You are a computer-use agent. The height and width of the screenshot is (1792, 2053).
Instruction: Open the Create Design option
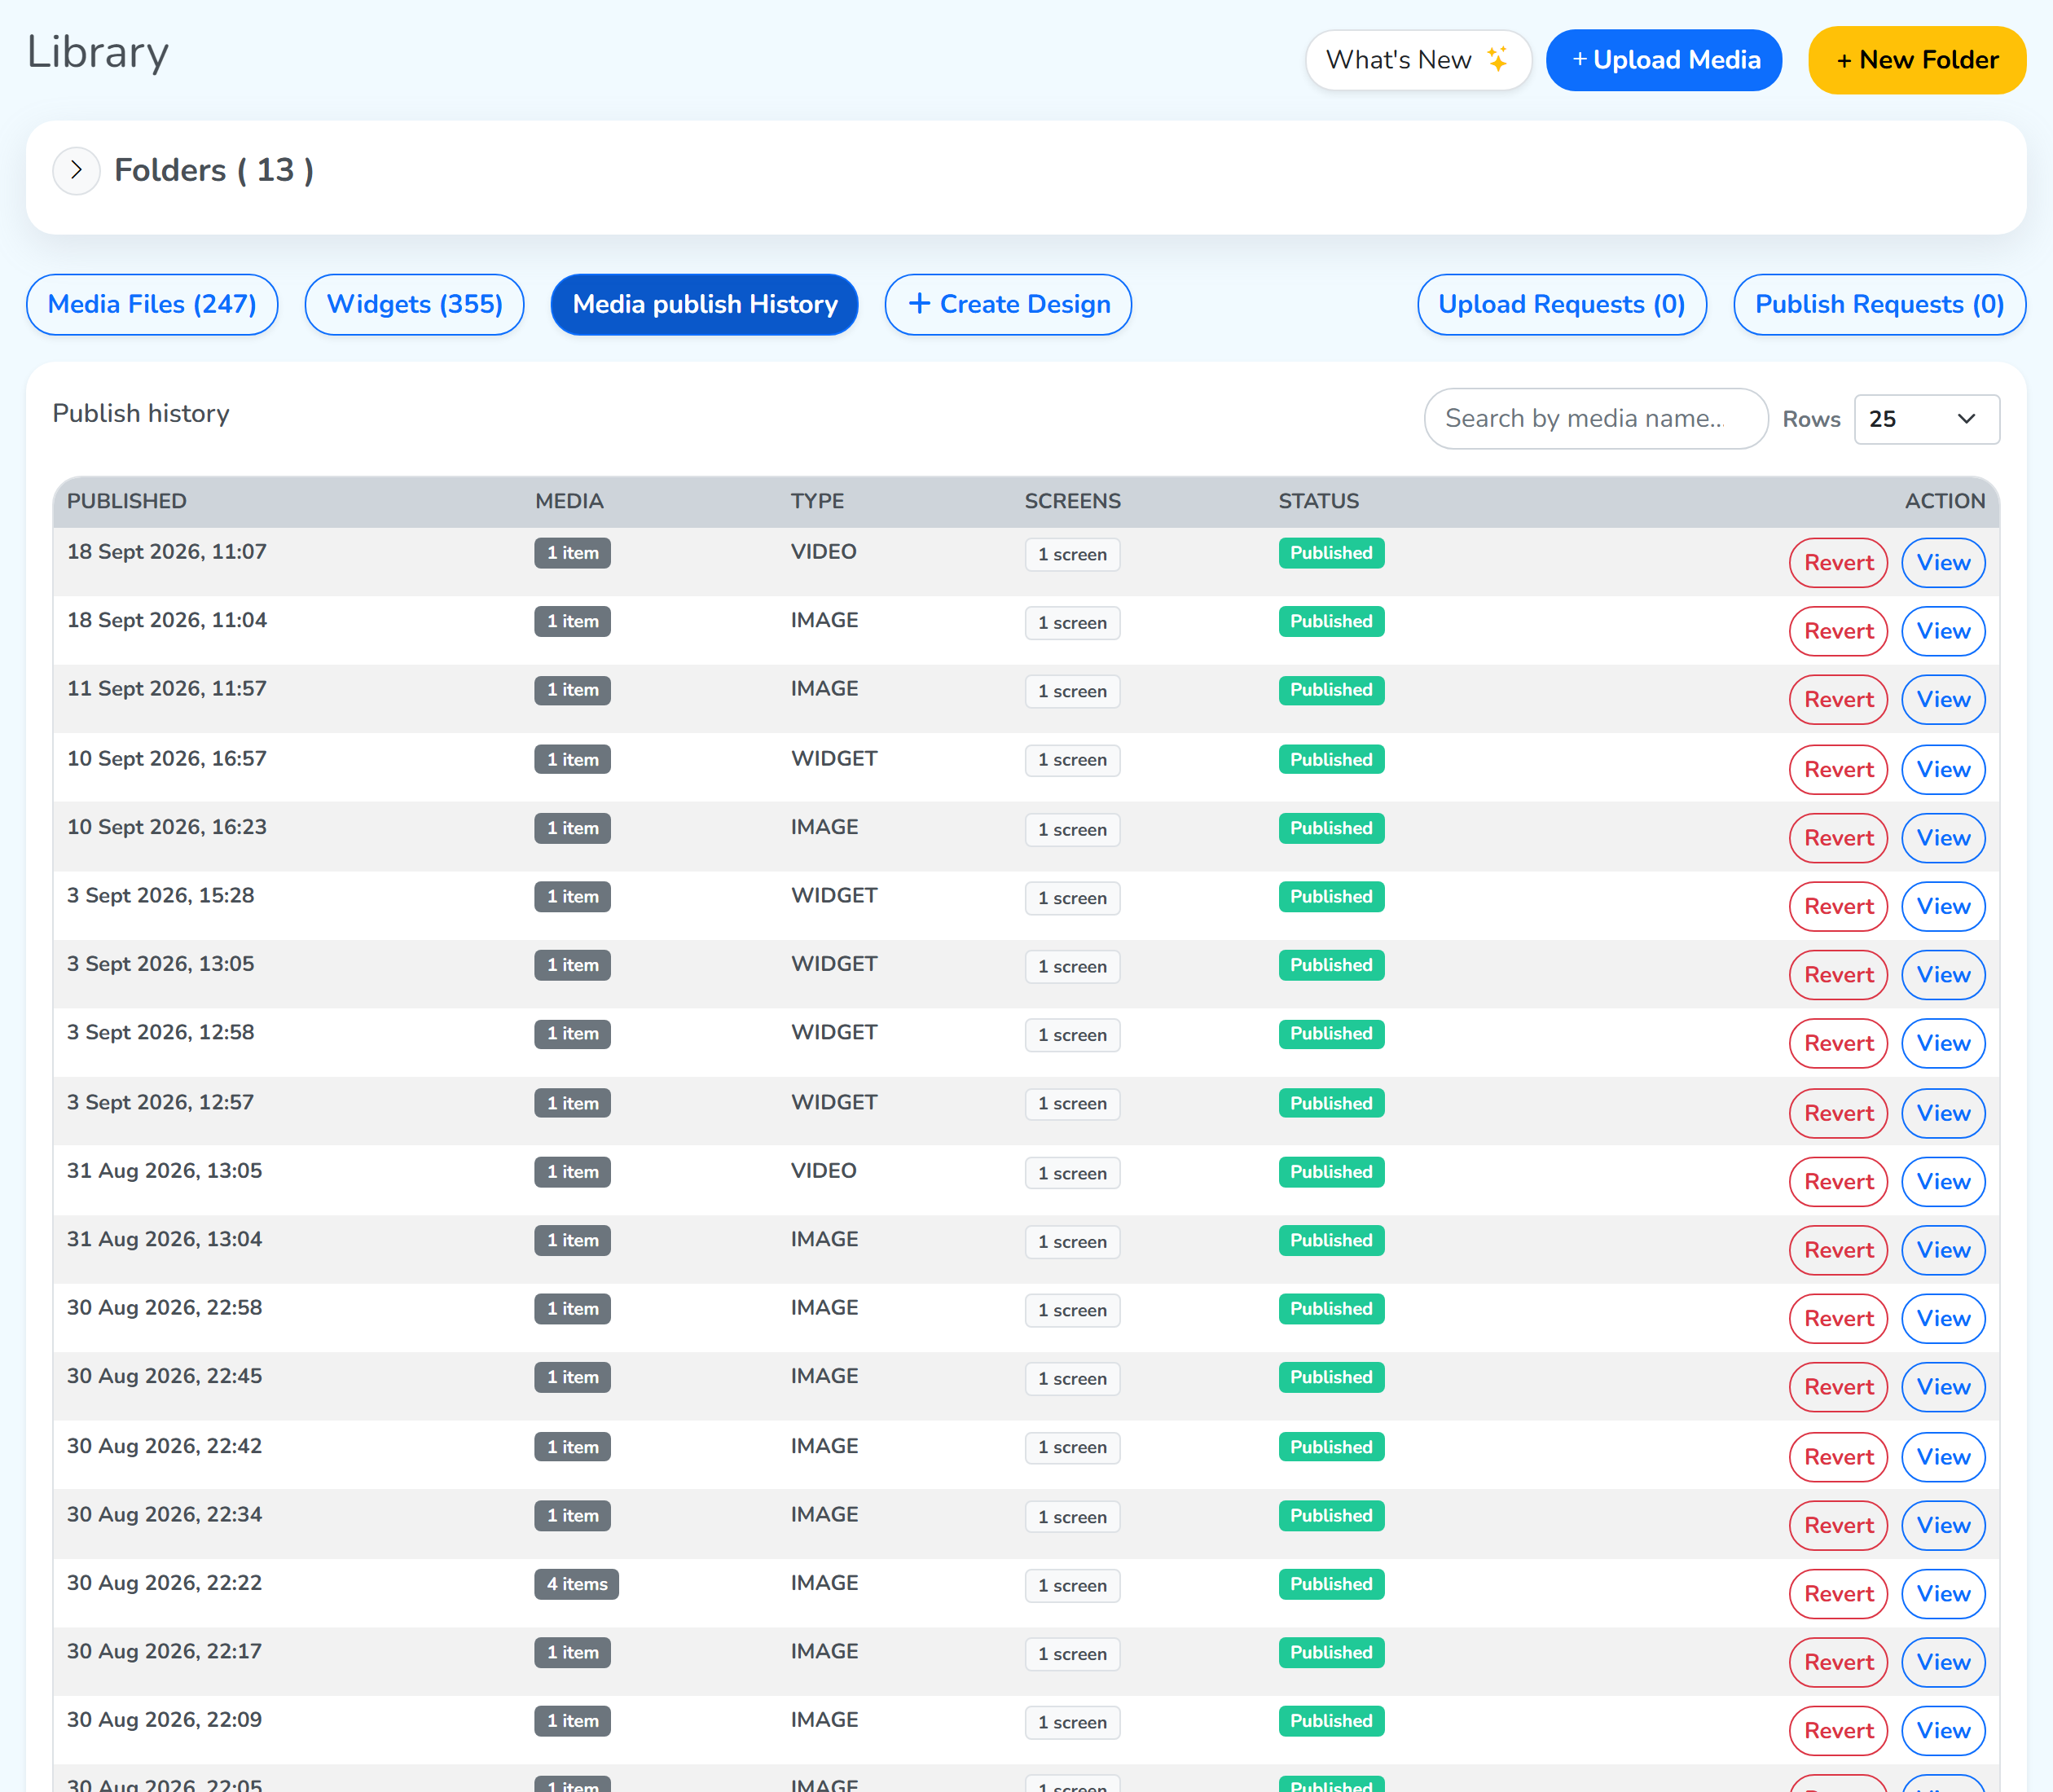point(1008,304)
